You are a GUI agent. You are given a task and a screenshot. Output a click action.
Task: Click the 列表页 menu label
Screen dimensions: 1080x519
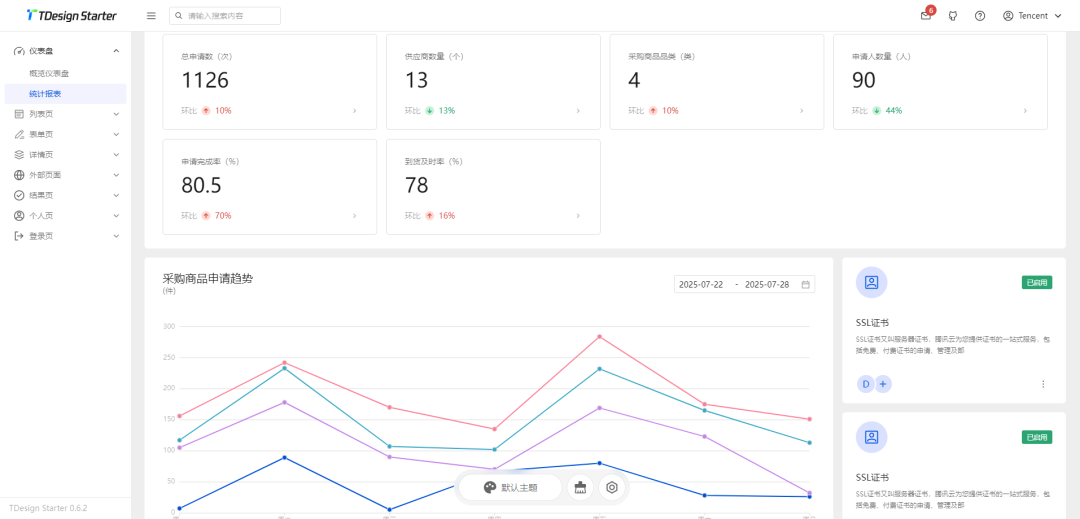pos(41,114)
